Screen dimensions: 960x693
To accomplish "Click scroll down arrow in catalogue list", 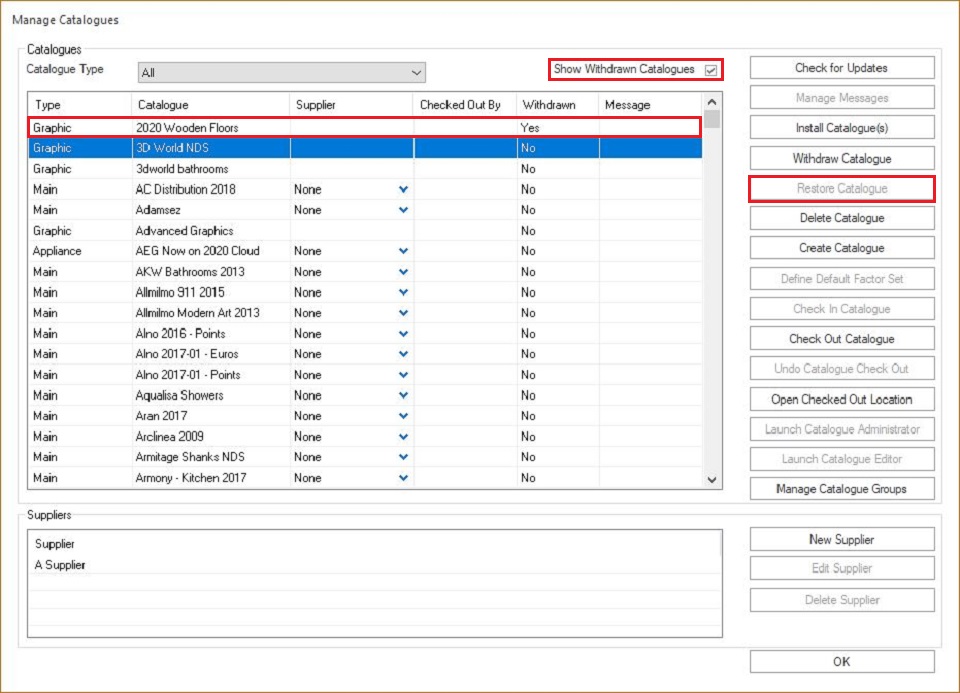I will tap(711, 480).
